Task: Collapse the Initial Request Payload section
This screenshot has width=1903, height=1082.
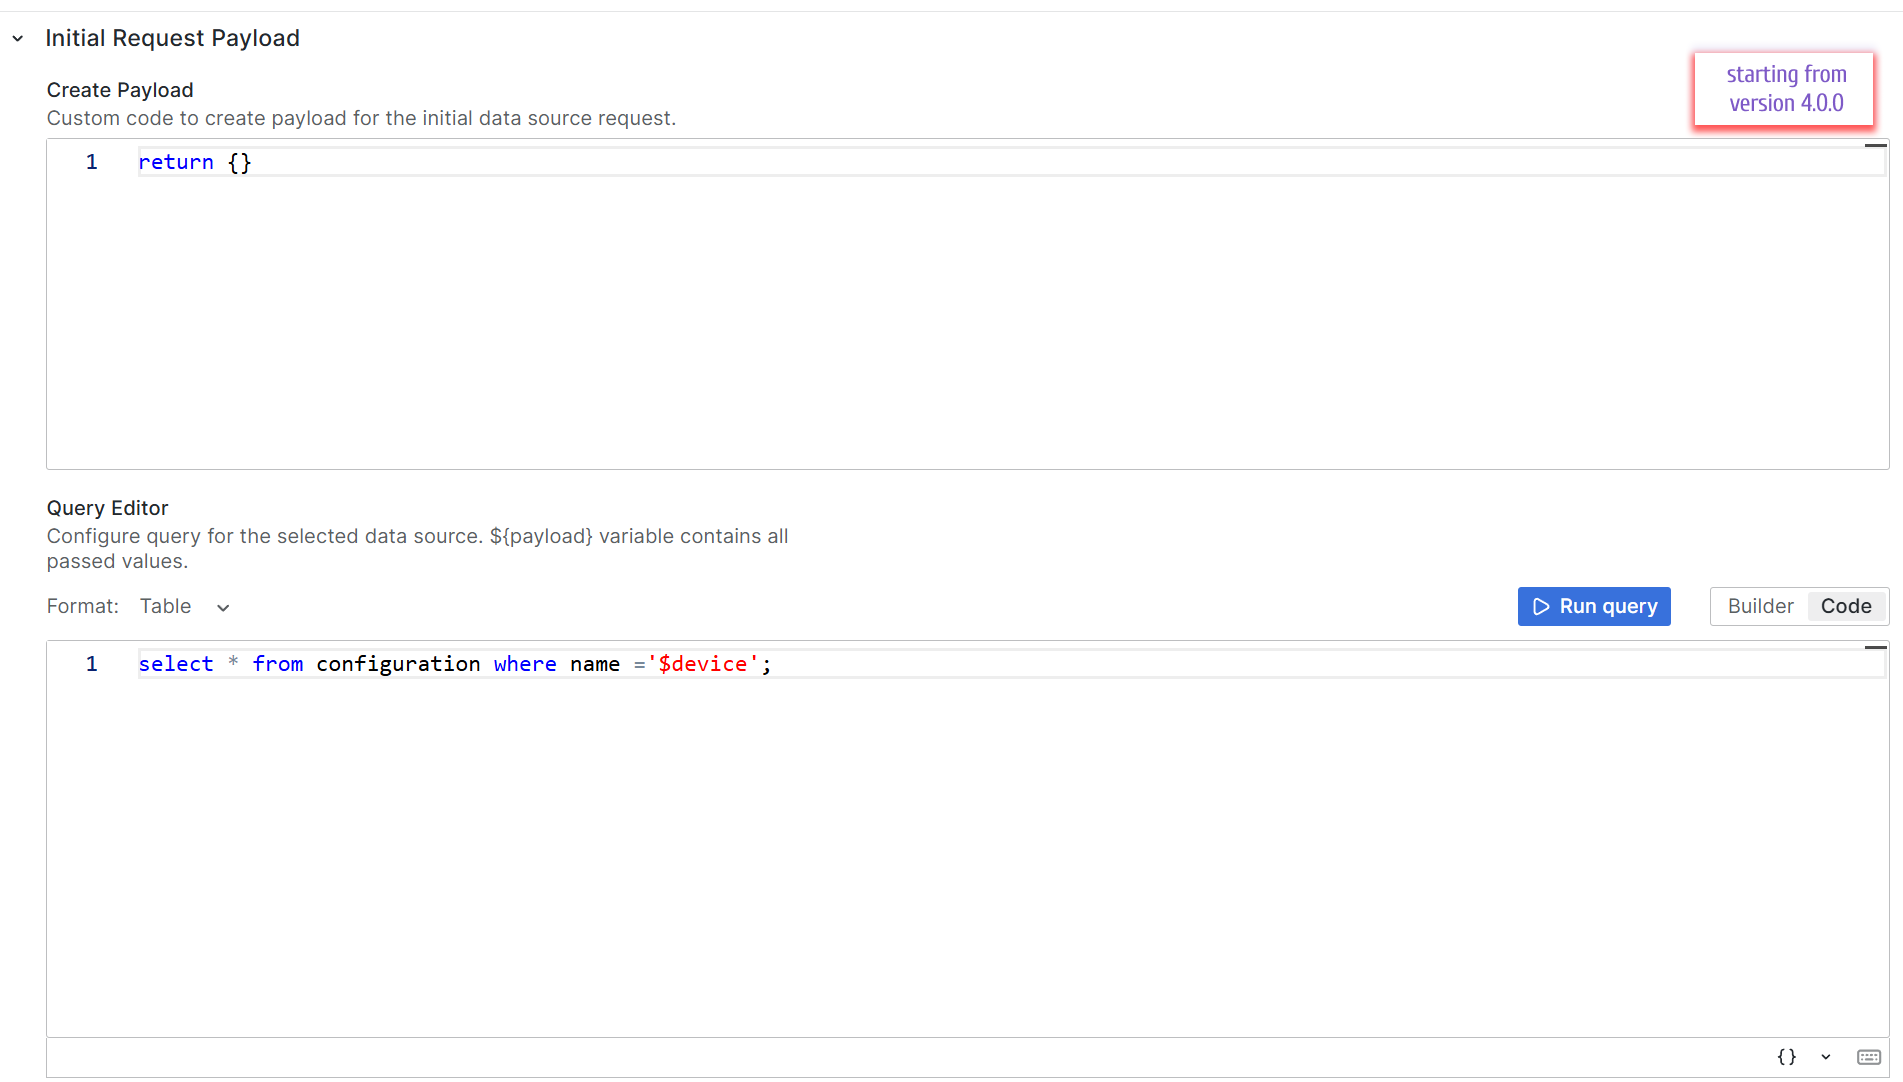Action: [17, 38]
